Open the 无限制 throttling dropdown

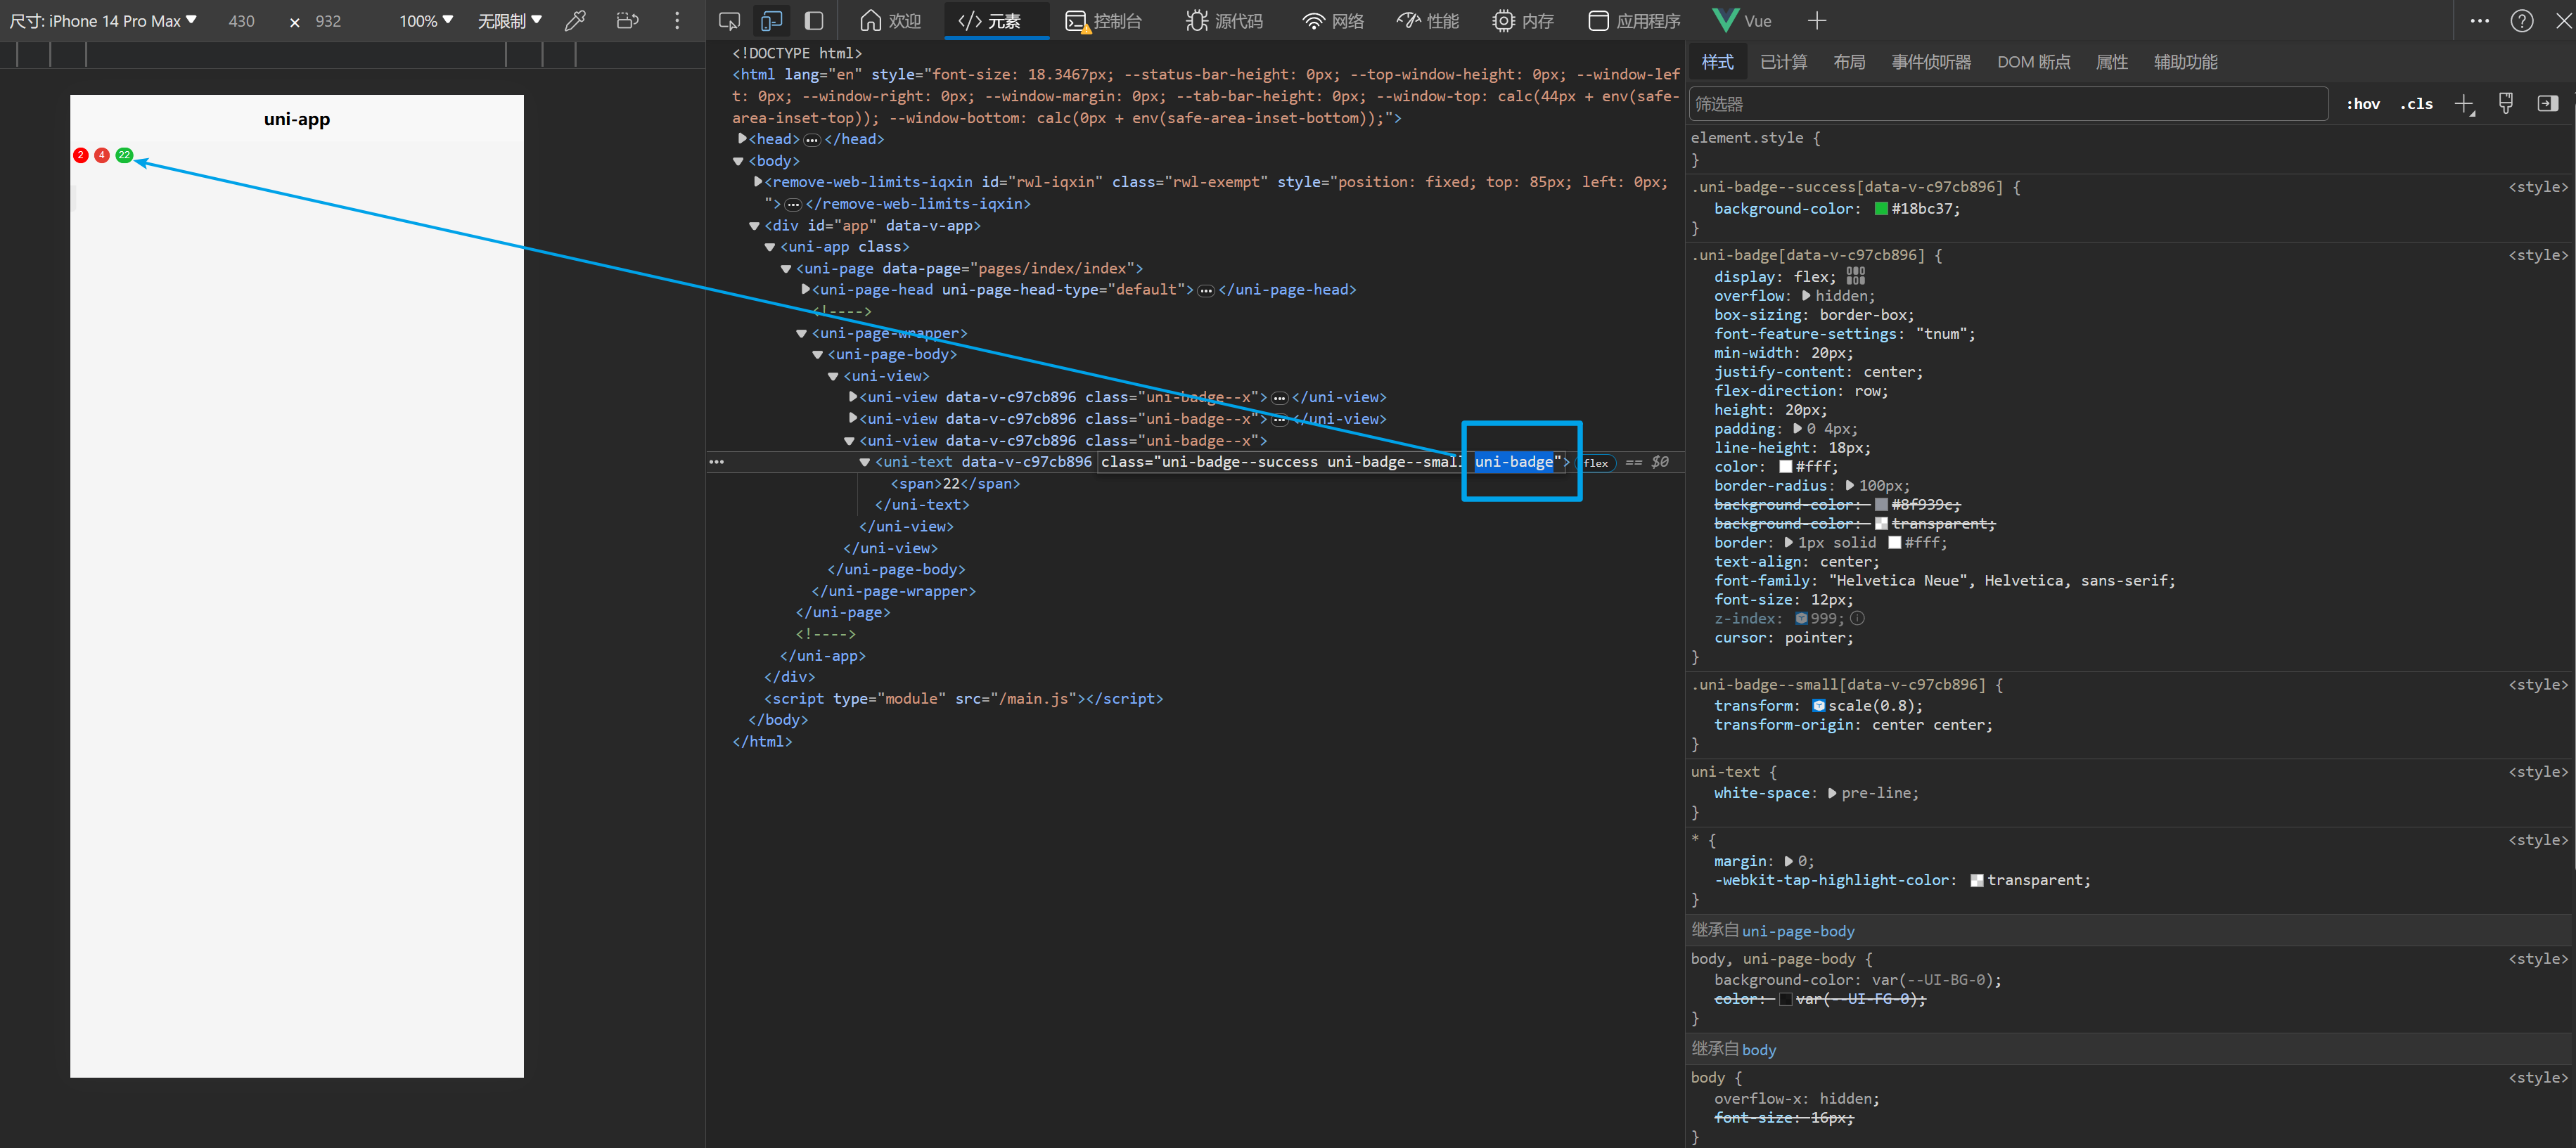pyautogui.click(x=509, y=21)
